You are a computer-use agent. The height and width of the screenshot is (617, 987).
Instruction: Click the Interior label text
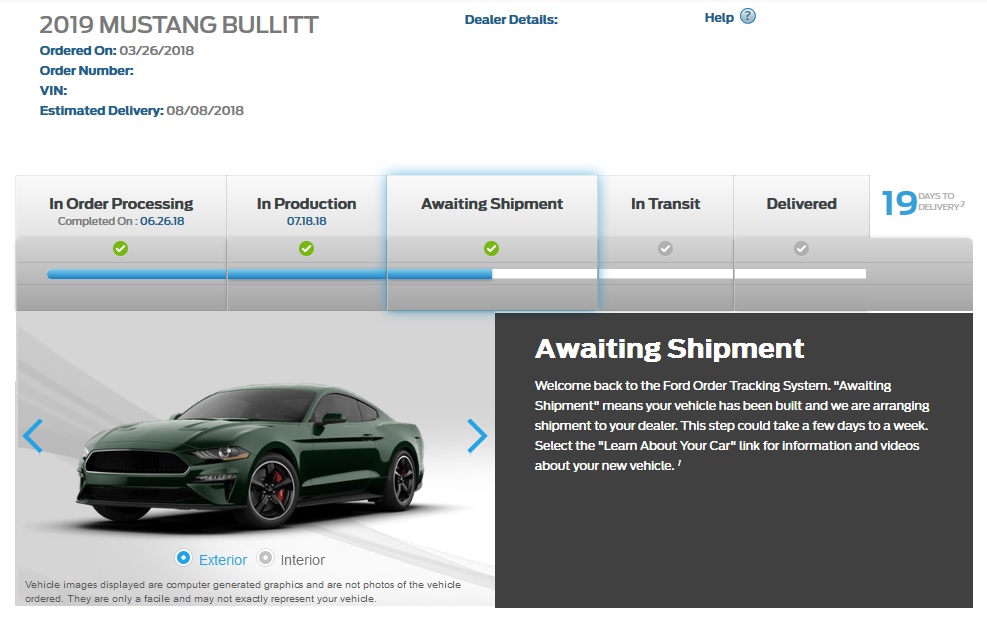[x=303, y=560]
